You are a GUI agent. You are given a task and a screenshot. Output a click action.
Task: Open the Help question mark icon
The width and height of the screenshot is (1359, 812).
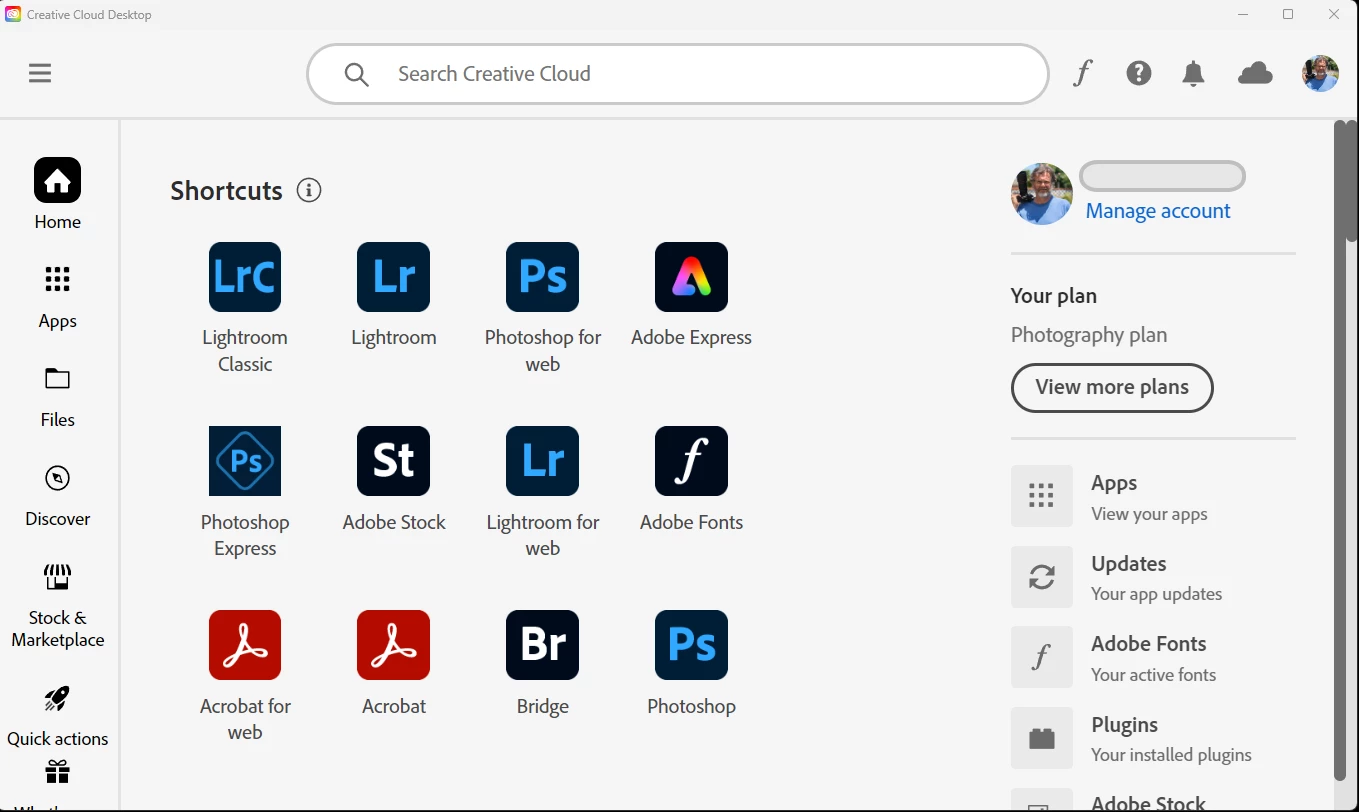pos(1139,73)
